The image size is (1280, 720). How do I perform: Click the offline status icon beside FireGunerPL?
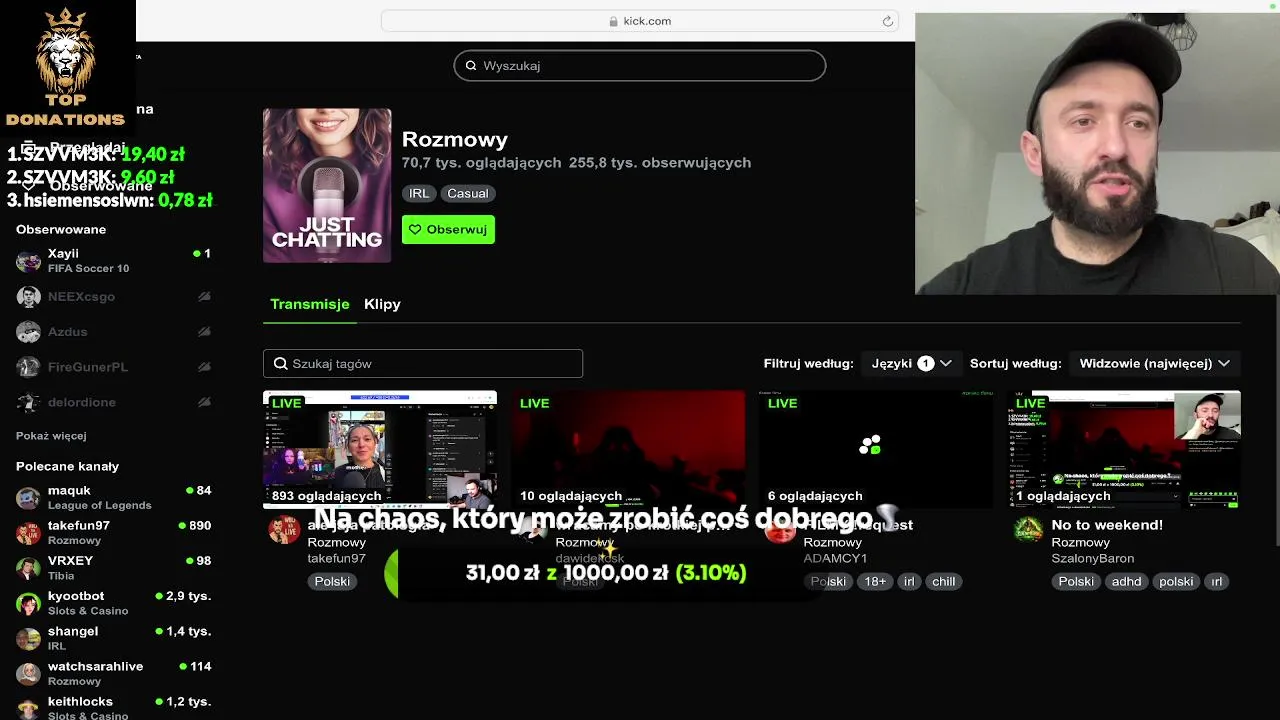pyautogui.click(x=204, y=367)
